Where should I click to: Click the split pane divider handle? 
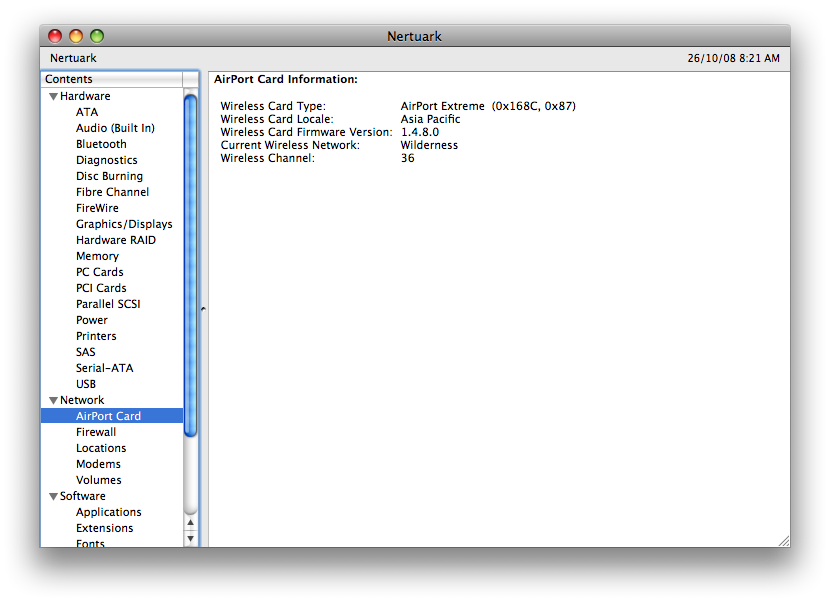point(203,309)
